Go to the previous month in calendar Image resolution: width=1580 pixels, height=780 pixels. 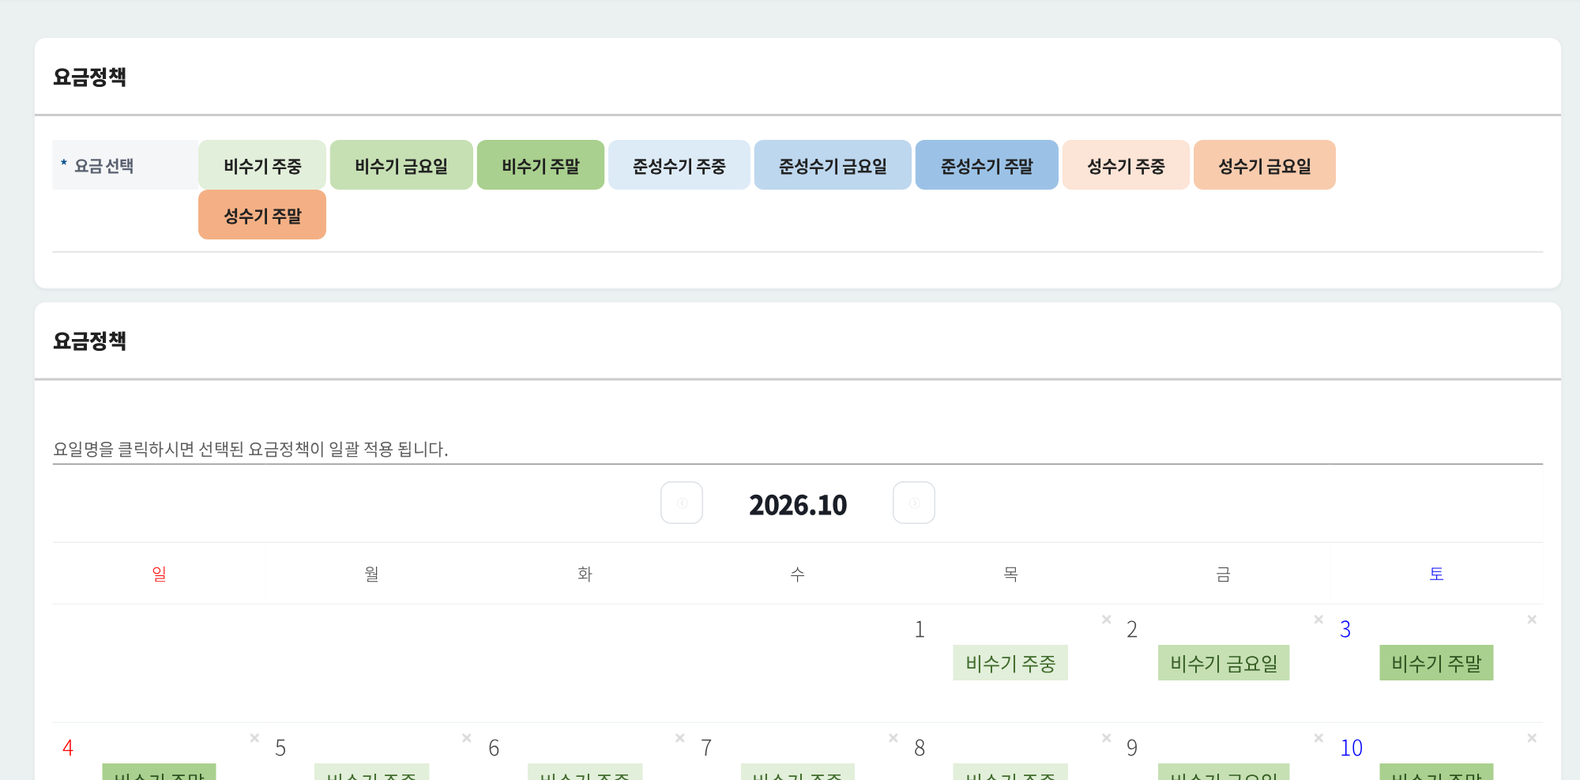pyautogui.click(x=682, y=503)
